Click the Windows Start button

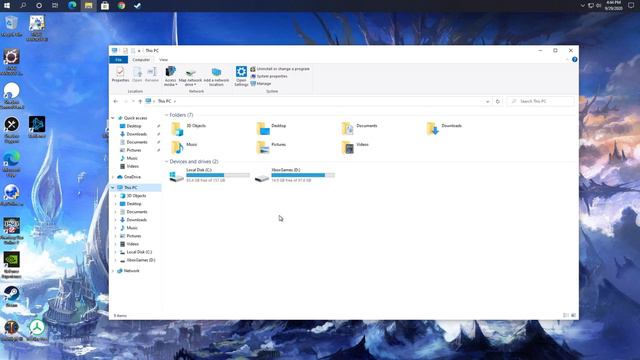7,6
